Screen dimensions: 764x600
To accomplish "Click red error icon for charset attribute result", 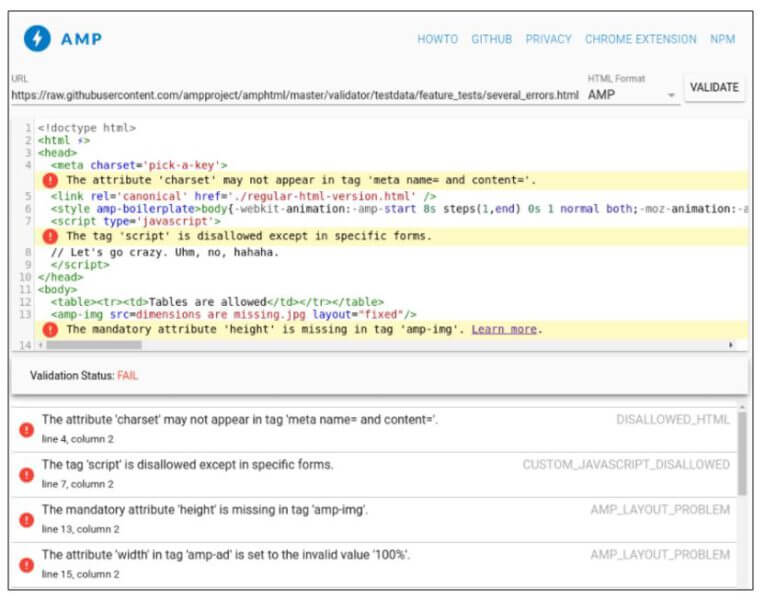I will coord(26,429).
